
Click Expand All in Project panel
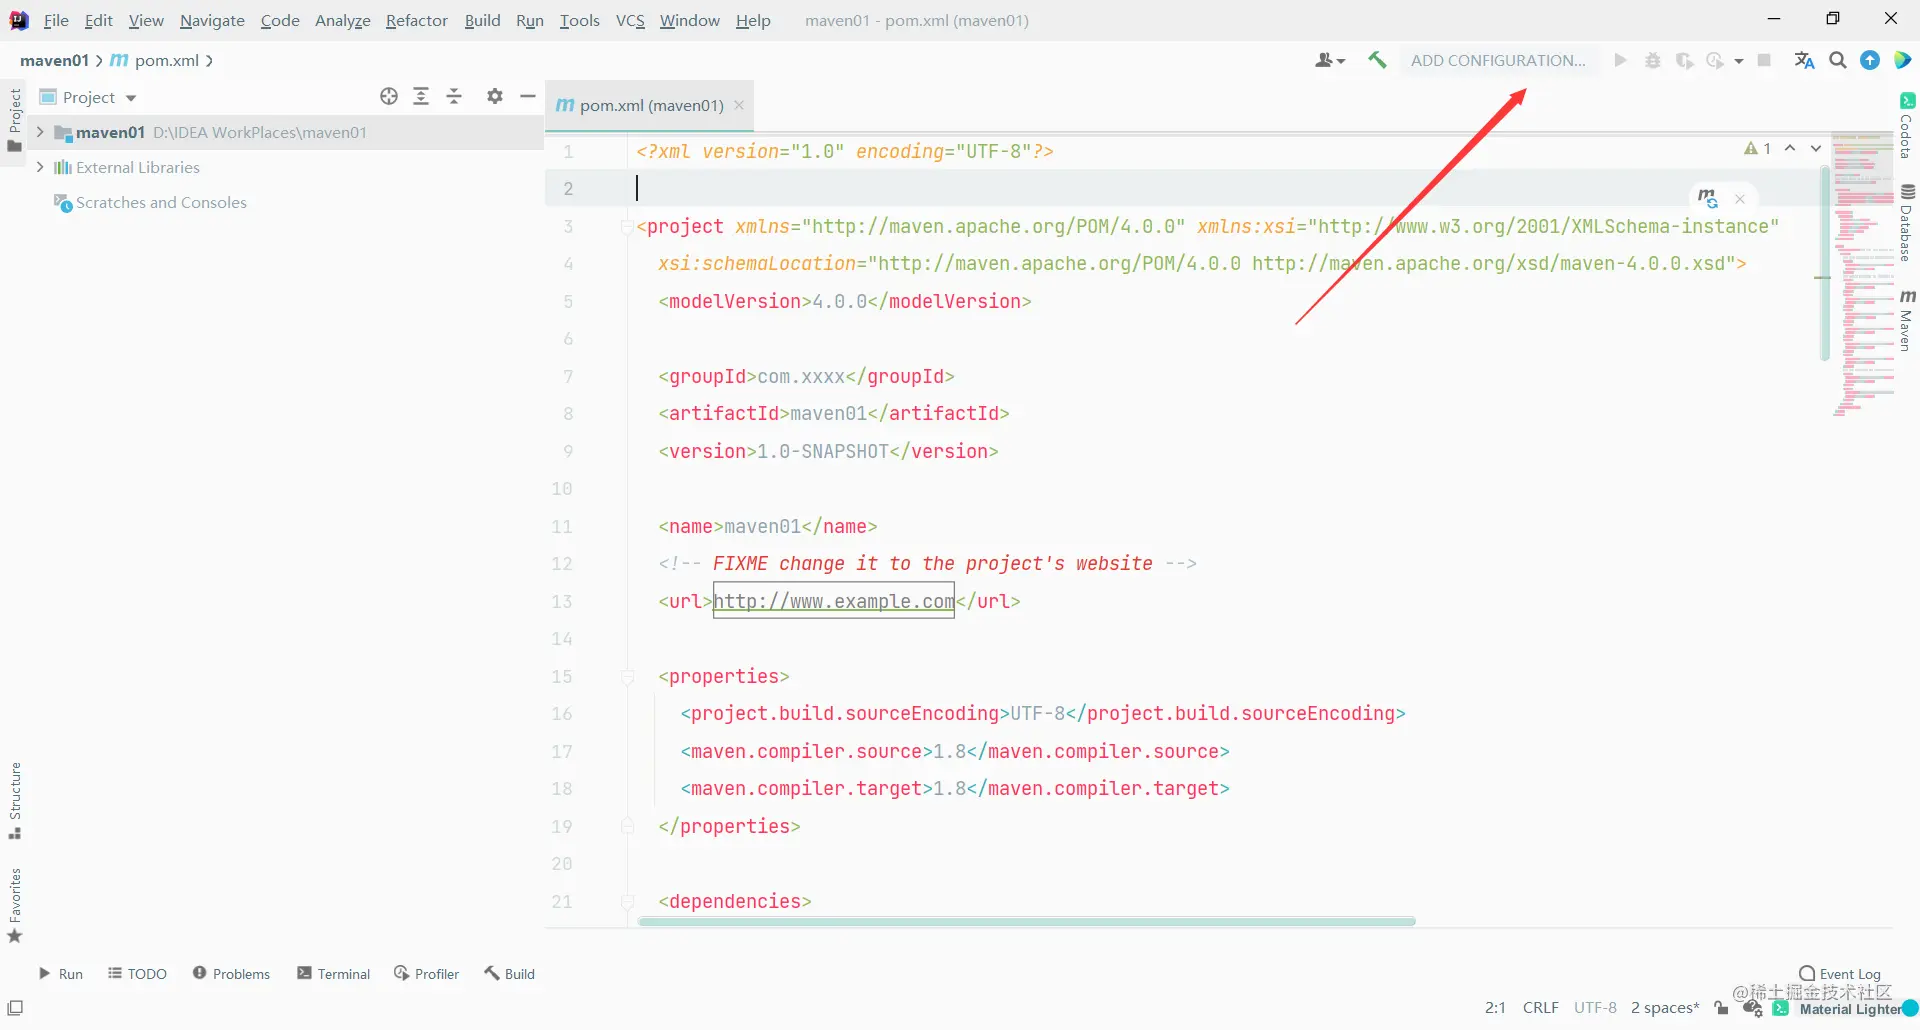tap(421, 96)
